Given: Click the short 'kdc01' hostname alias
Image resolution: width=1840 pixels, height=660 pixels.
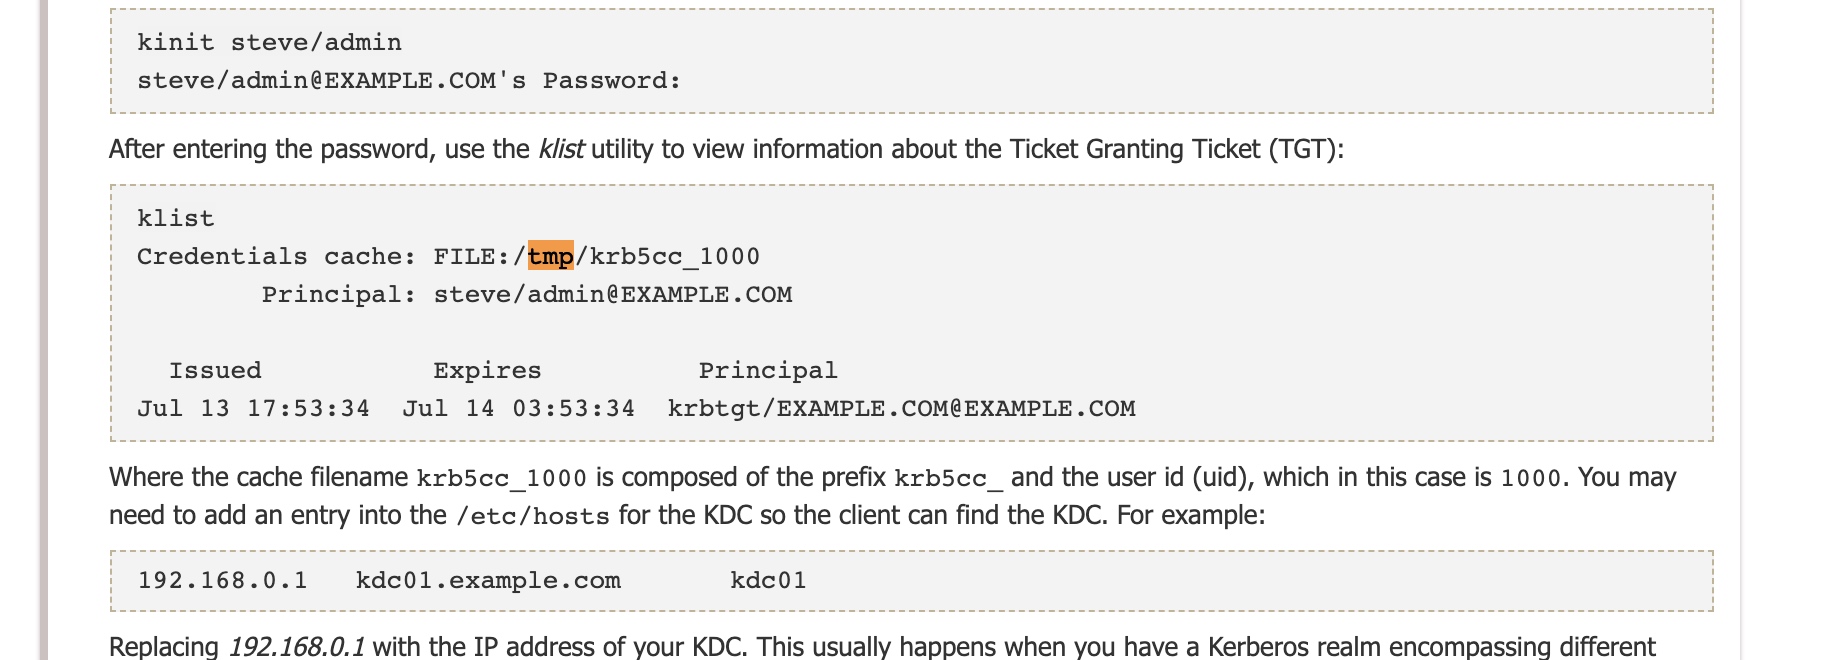Looking at the screenshot, I should pos(768,581).
